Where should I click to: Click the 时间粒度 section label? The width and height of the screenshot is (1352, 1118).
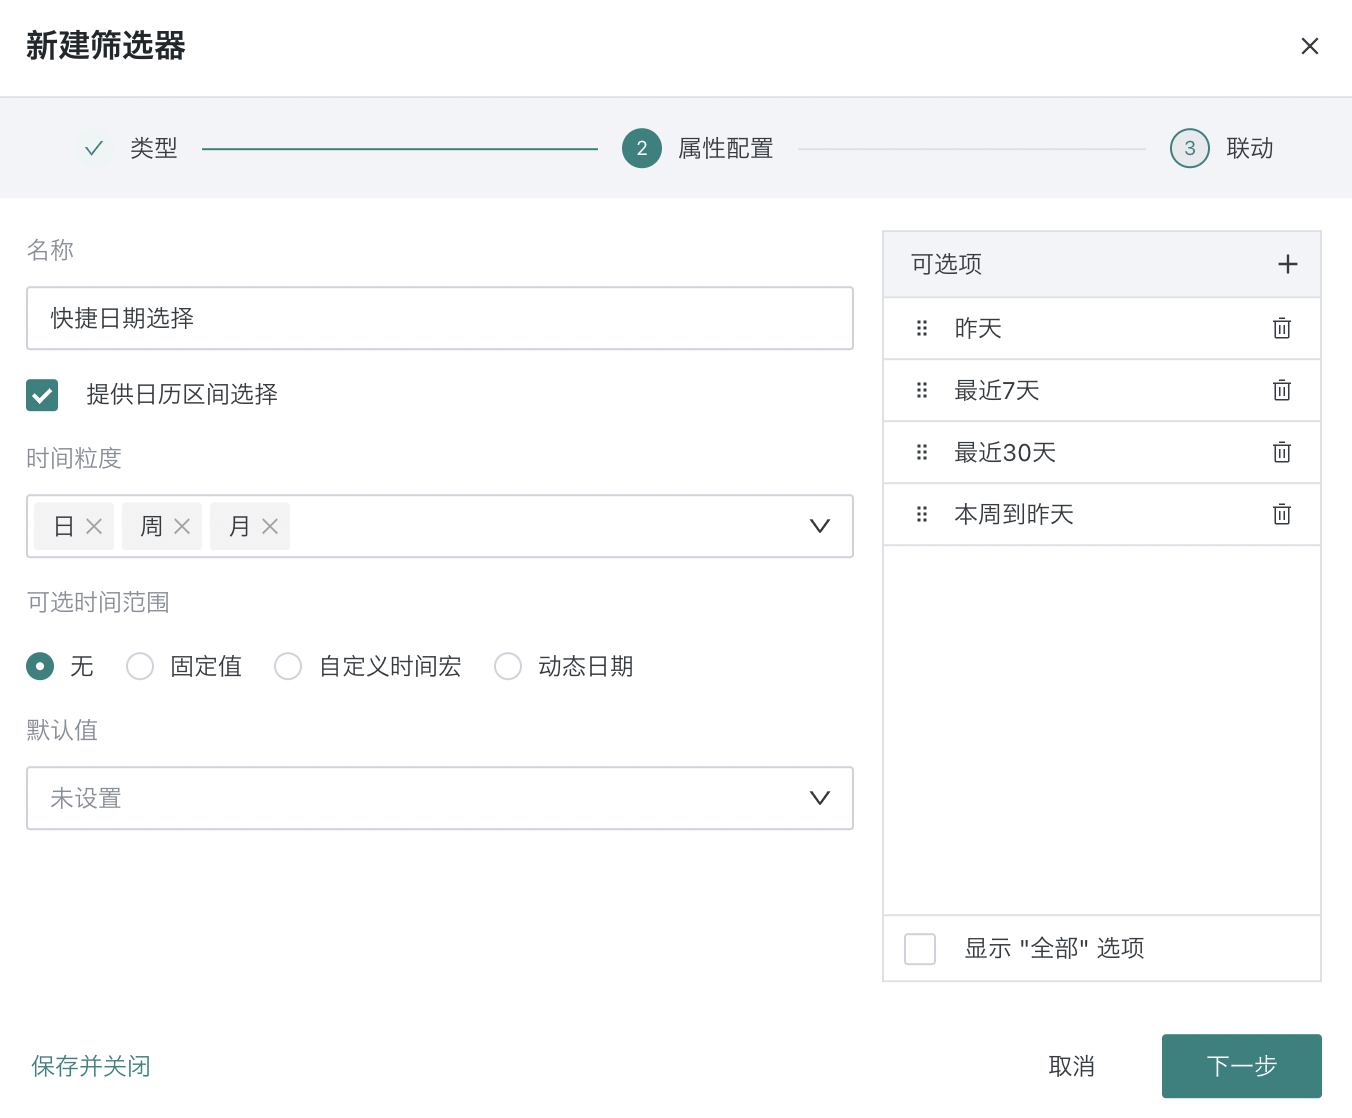[74, 458]
